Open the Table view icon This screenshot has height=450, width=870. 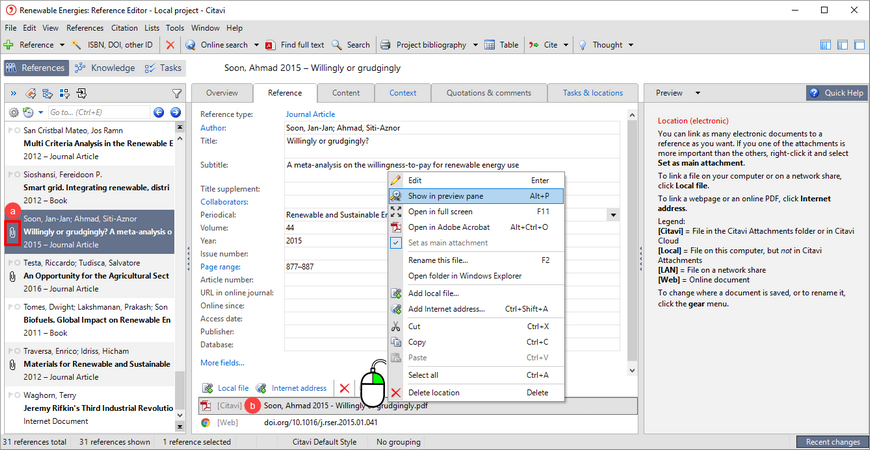[x=489, y=45]
